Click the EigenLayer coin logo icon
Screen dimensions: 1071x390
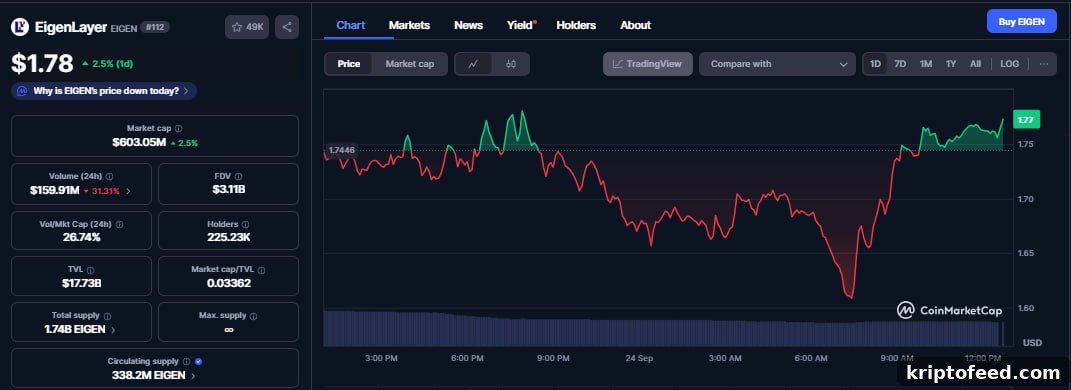pos(20,27)
